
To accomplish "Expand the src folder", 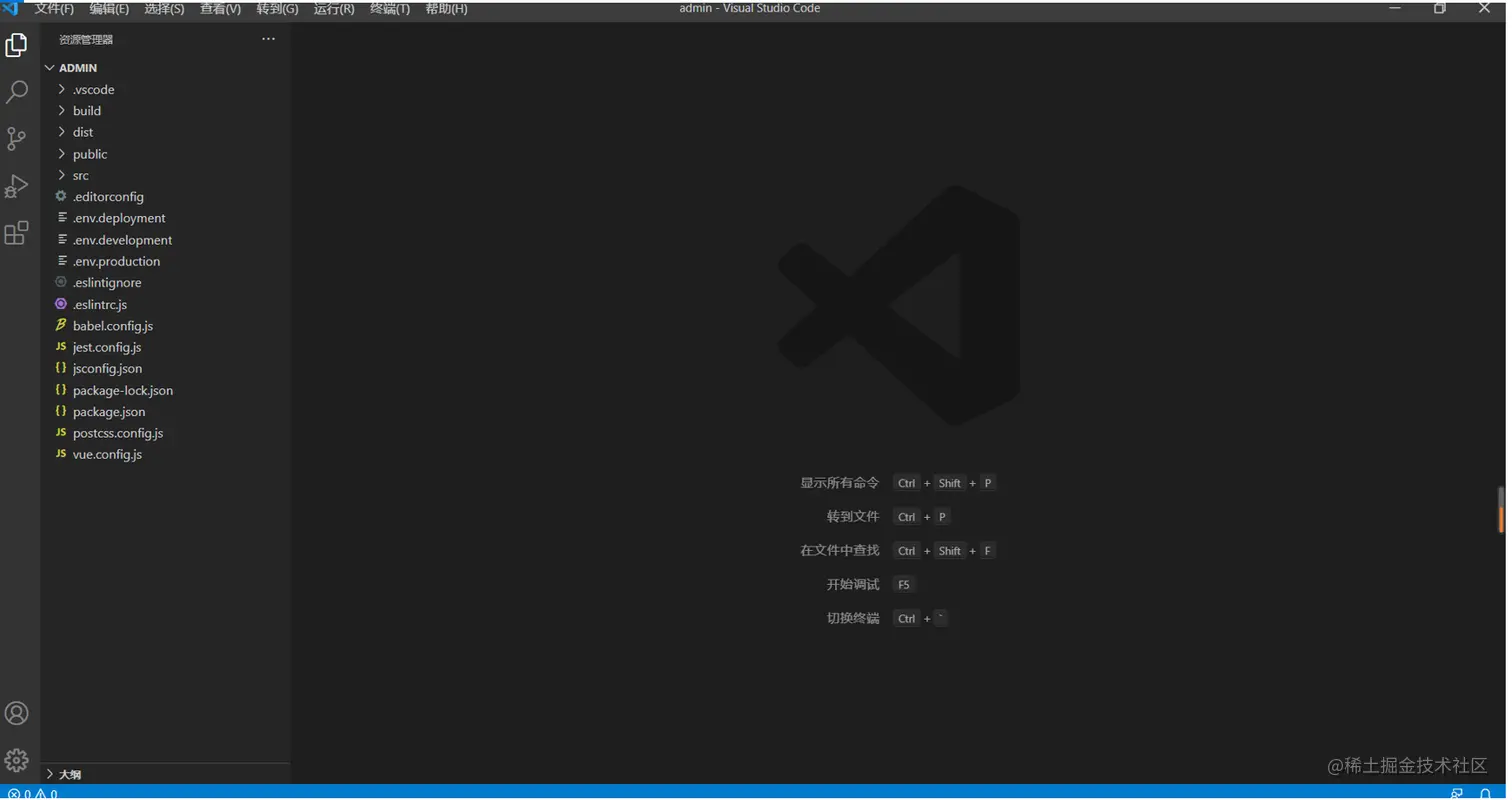I will click(x=165, y=175).
